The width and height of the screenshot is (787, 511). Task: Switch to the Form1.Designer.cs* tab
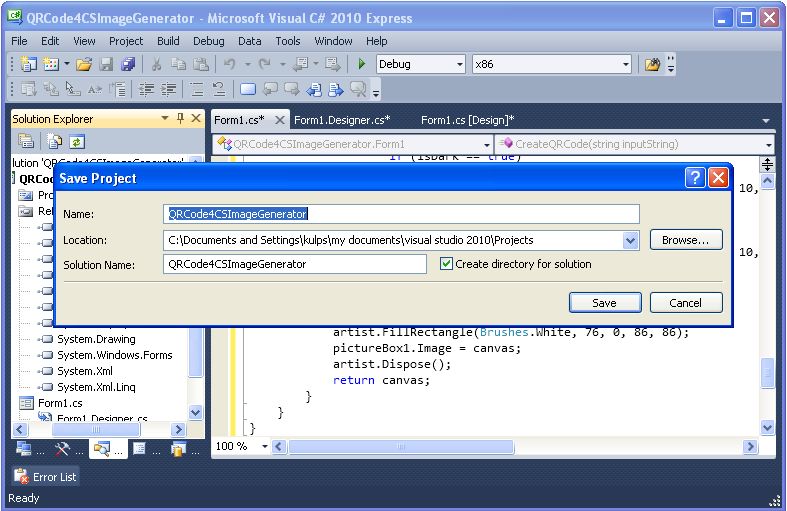click(342, 120)
